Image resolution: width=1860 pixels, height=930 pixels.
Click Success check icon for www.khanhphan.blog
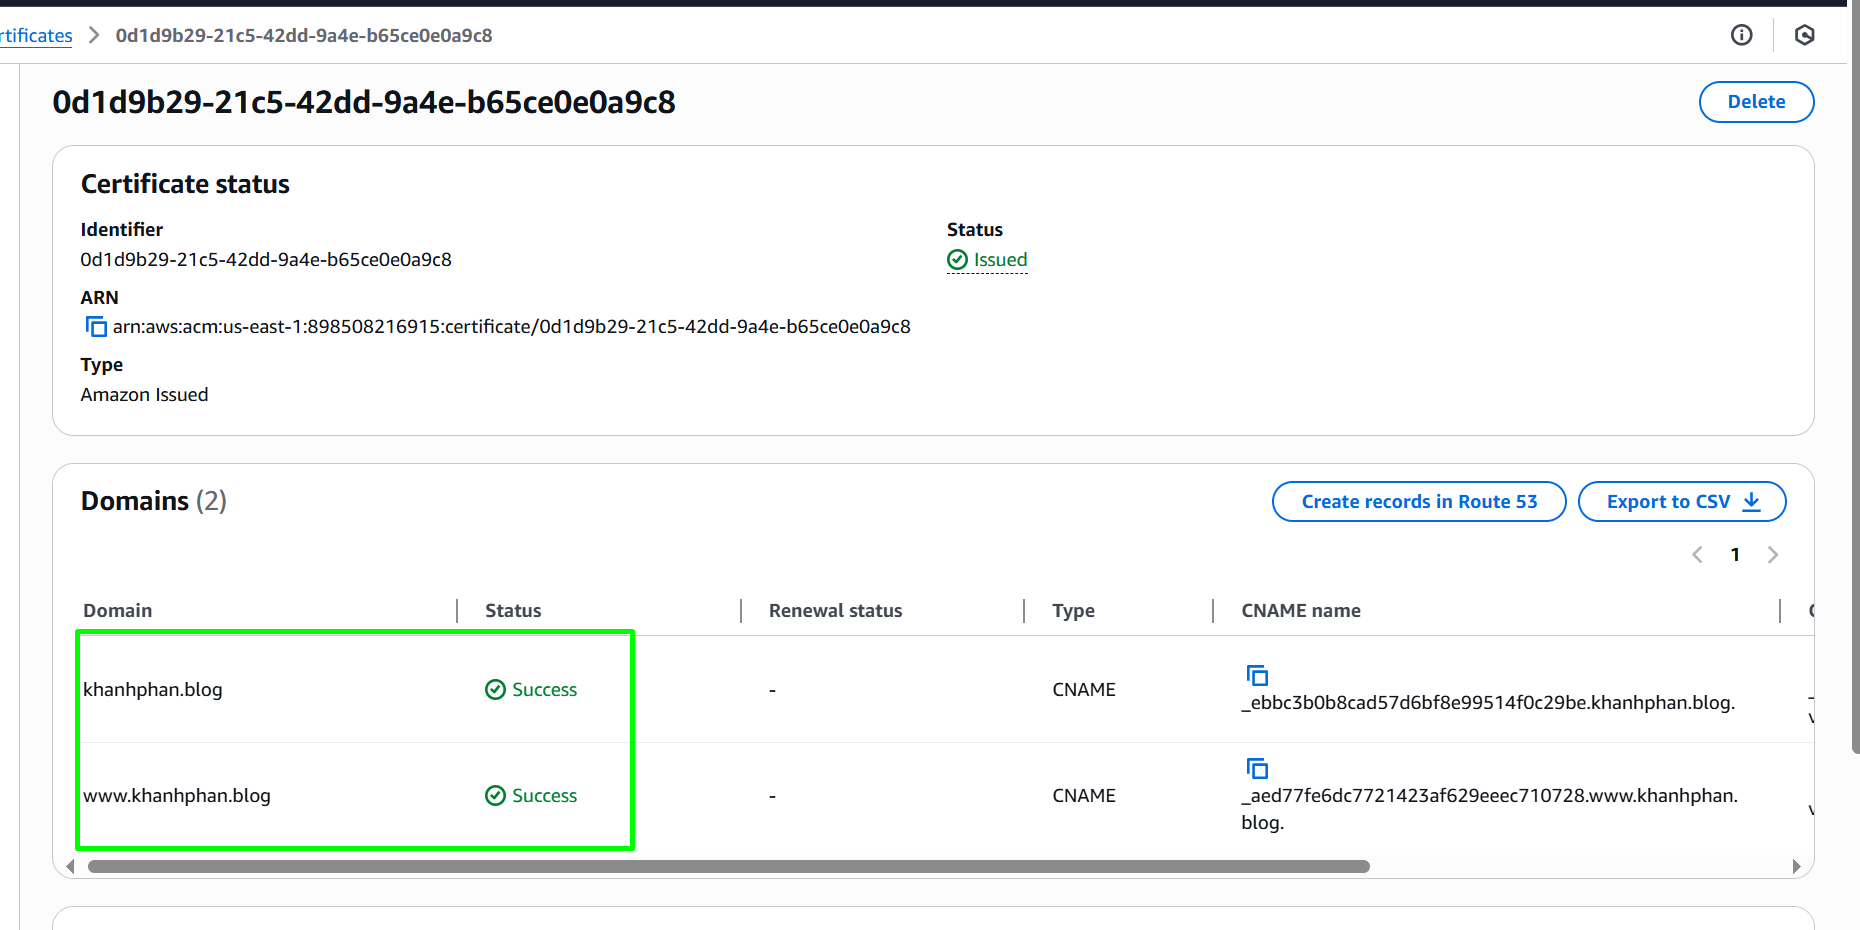pyautogui.click(x=495, y=795)
